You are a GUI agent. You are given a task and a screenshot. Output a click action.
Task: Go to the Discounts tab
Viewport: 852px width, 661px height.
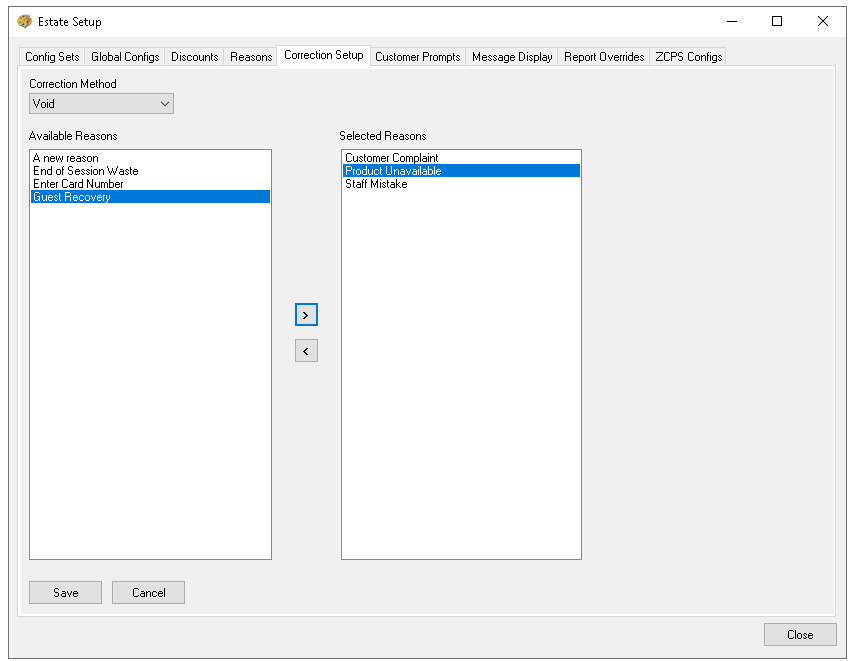tap(194, 57)
